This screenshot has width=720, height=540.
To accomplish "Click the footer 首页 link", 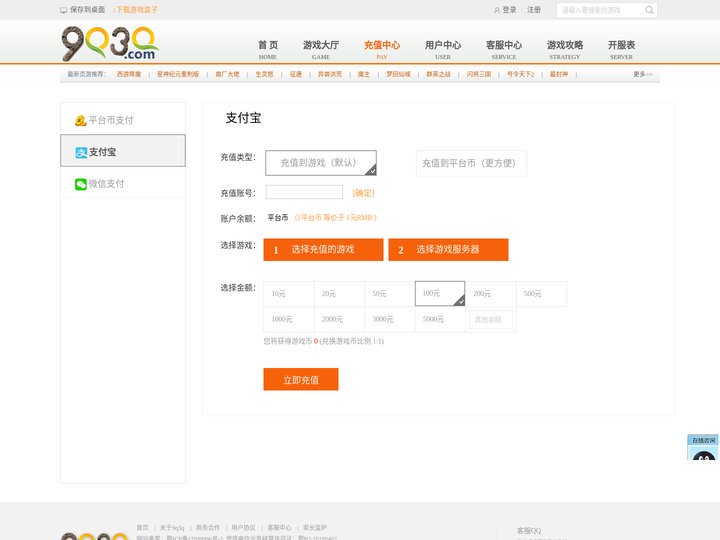I will click(x=142, y=528).
